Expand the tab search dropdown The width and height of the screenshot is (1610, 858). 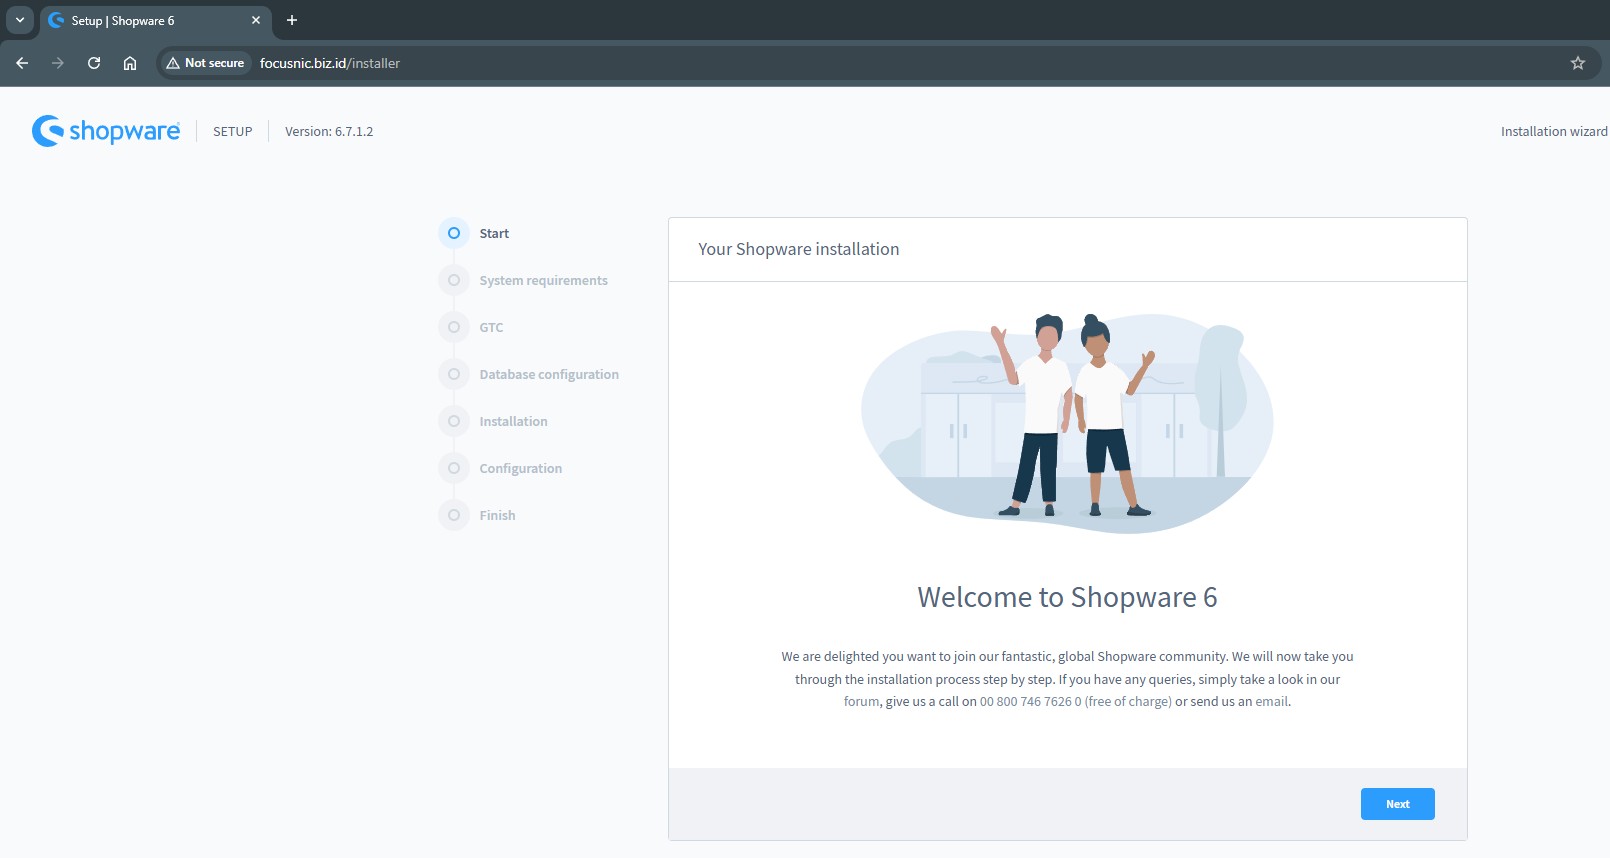[20, 20]
